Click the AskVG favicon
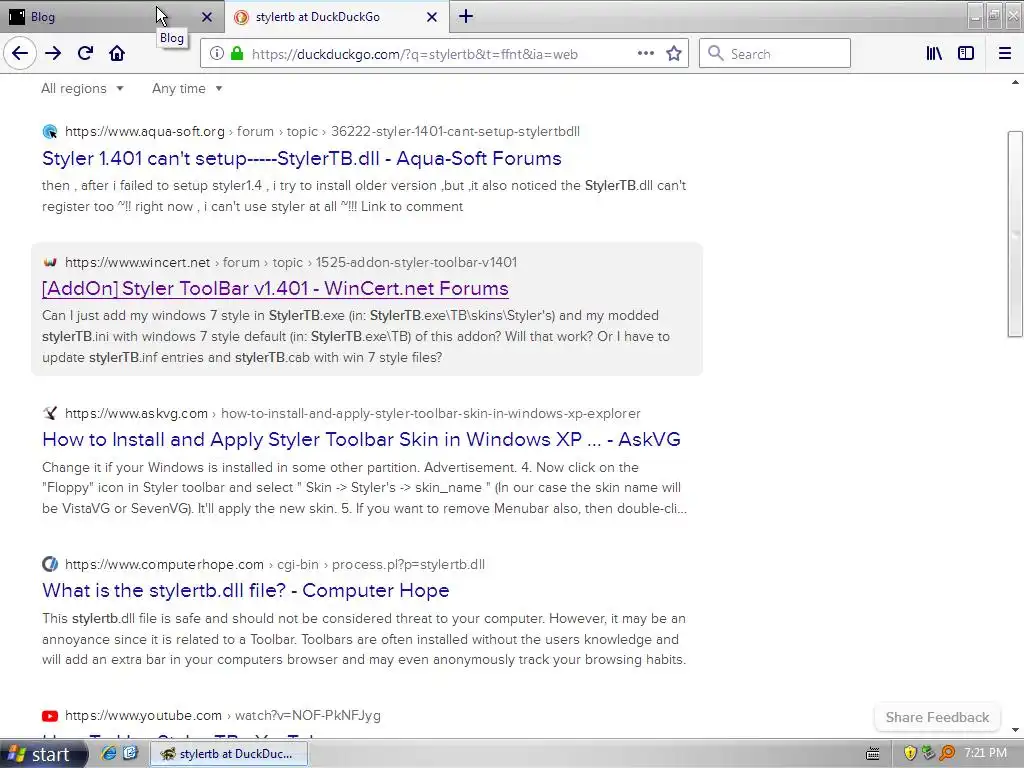 pos(50,413)
